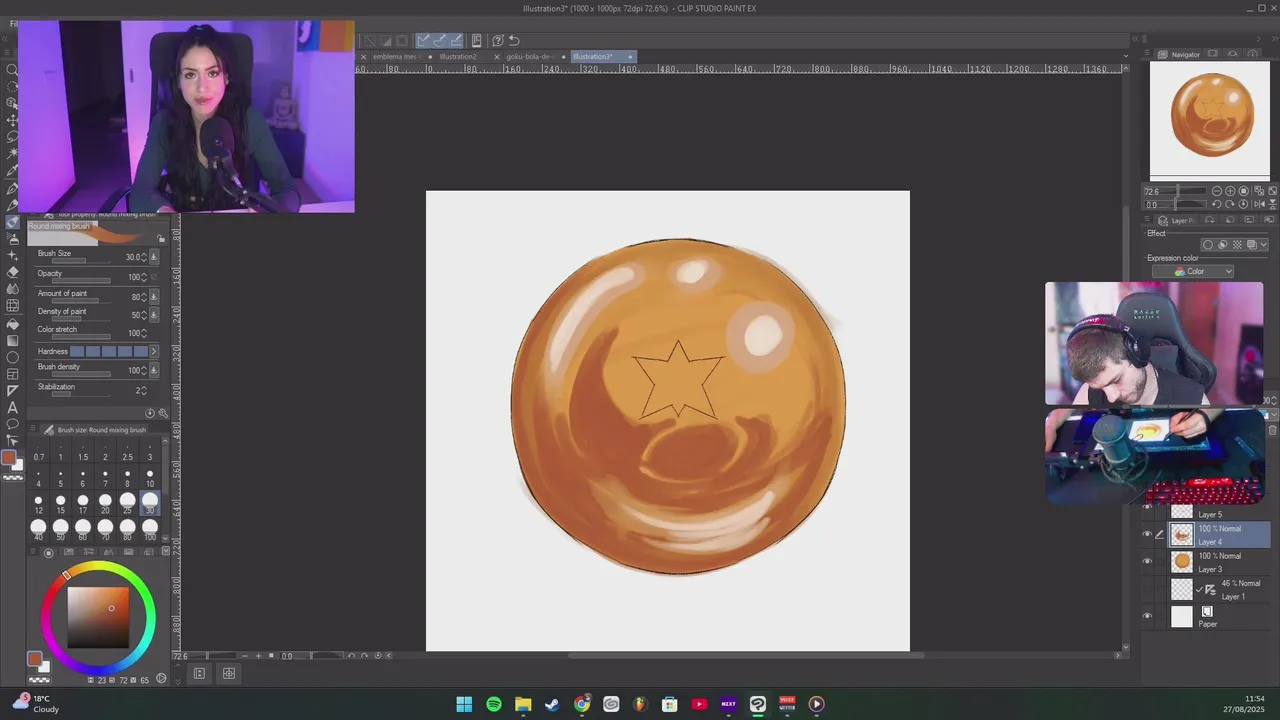
Task: Adjust the Brush Size stepper arrows
Action: pyautogui.click(x=144, y=257)
